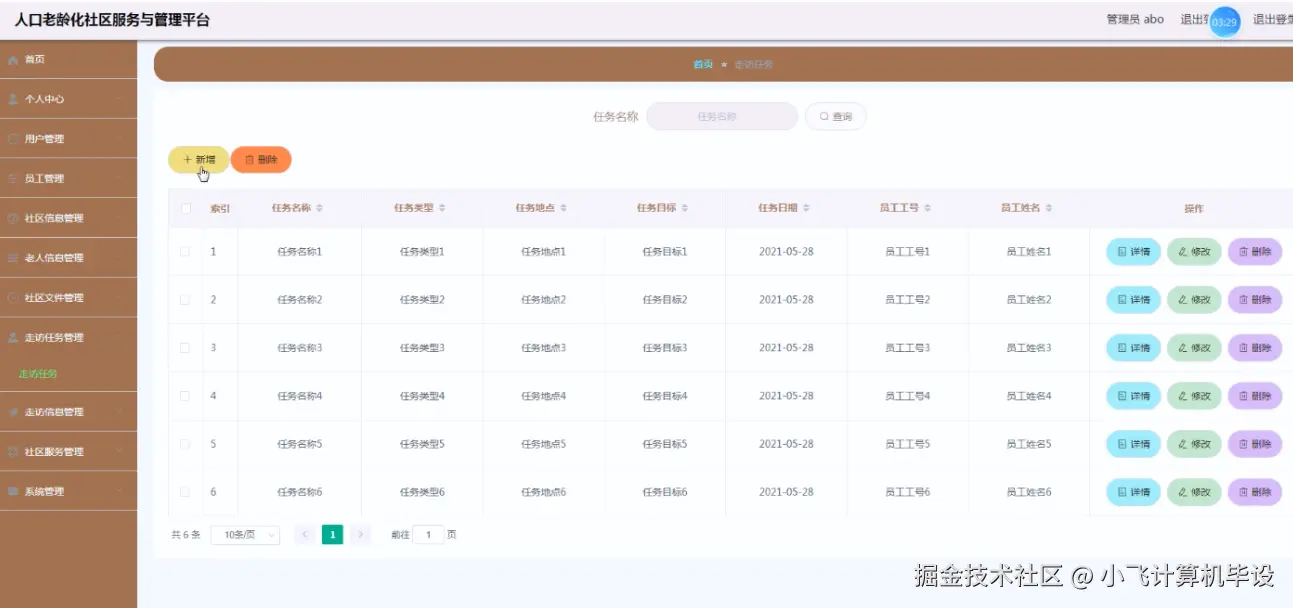Image resolution: width=1293 pixels, height=608 pixels.
Task: Toggle the select-all checkbox in table header
Action: (185, 209)
